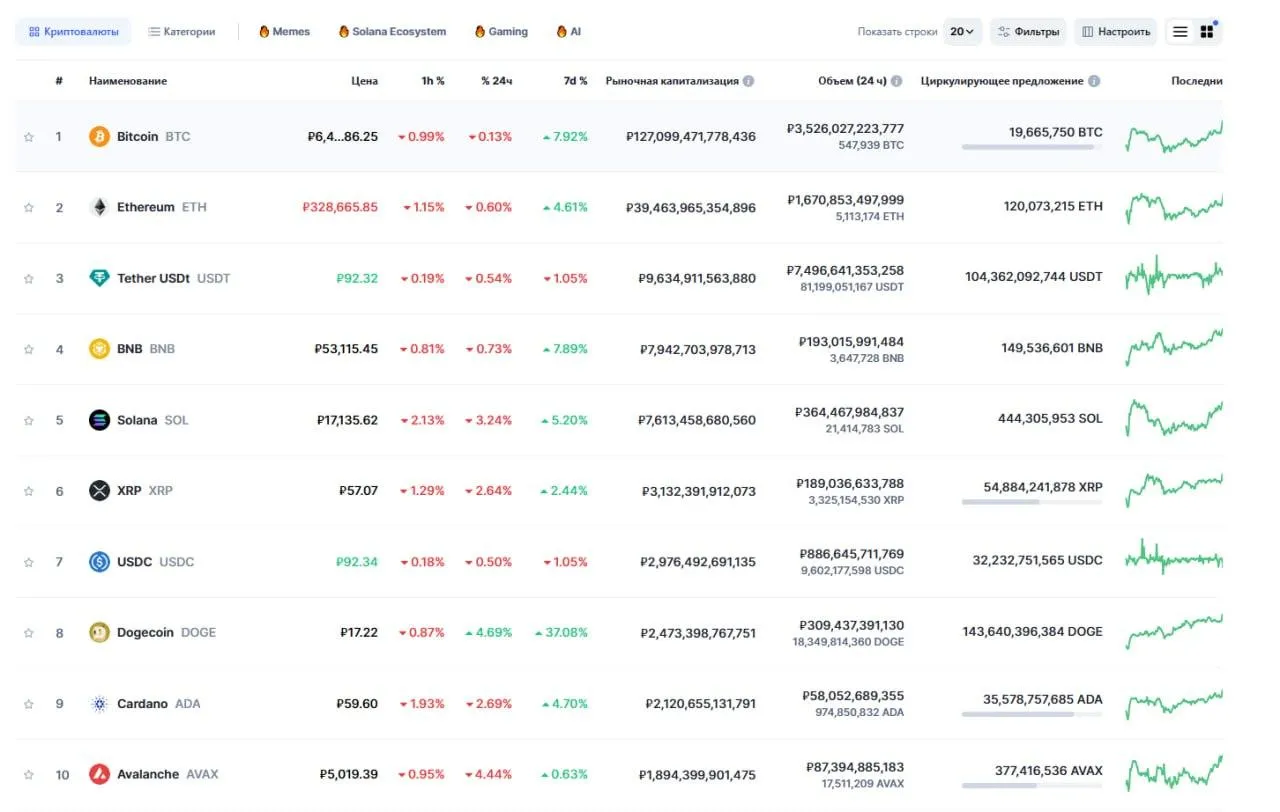
Task: Click the Dogecoin logo icon
Action: click(x=99, y=632)
